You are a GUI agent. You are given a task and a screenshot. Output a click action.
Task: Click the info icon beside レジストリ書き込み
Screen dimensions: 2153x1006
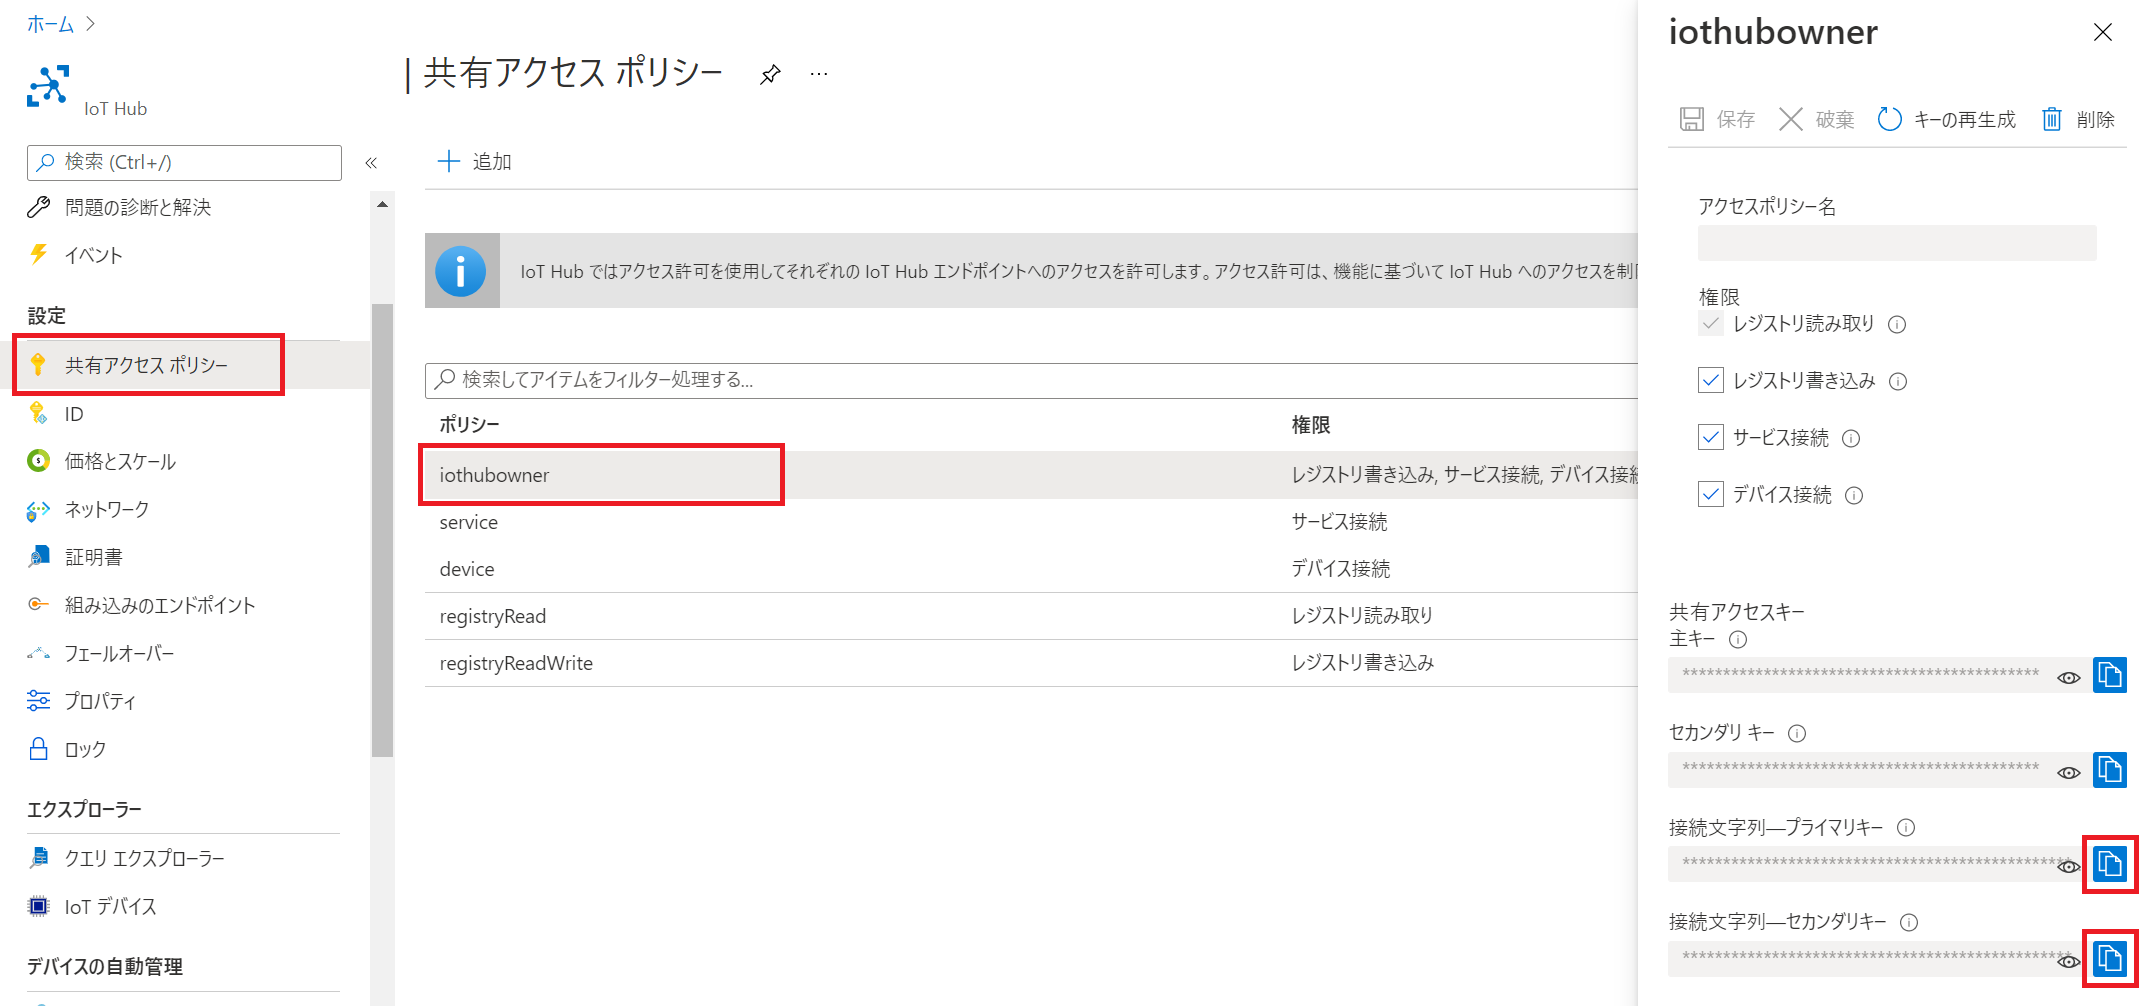coord(1898,381)
